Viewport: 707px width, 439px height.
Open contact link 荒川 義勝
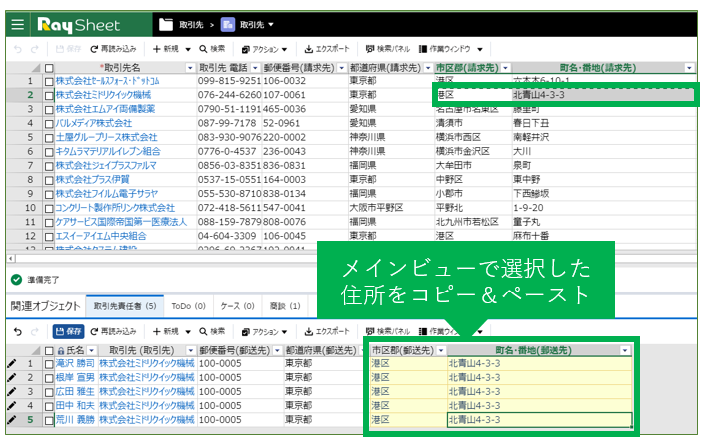click(75, 420)
